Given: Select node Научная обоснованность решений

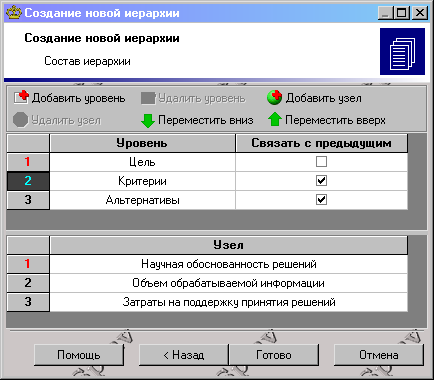Looking at the screenshot, I should [x=229, y=264].
